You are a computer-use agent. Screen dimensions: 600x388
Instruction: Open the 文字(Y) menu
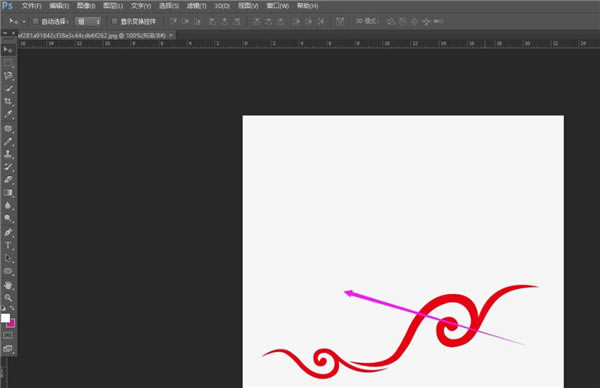[x=140, y=6]
